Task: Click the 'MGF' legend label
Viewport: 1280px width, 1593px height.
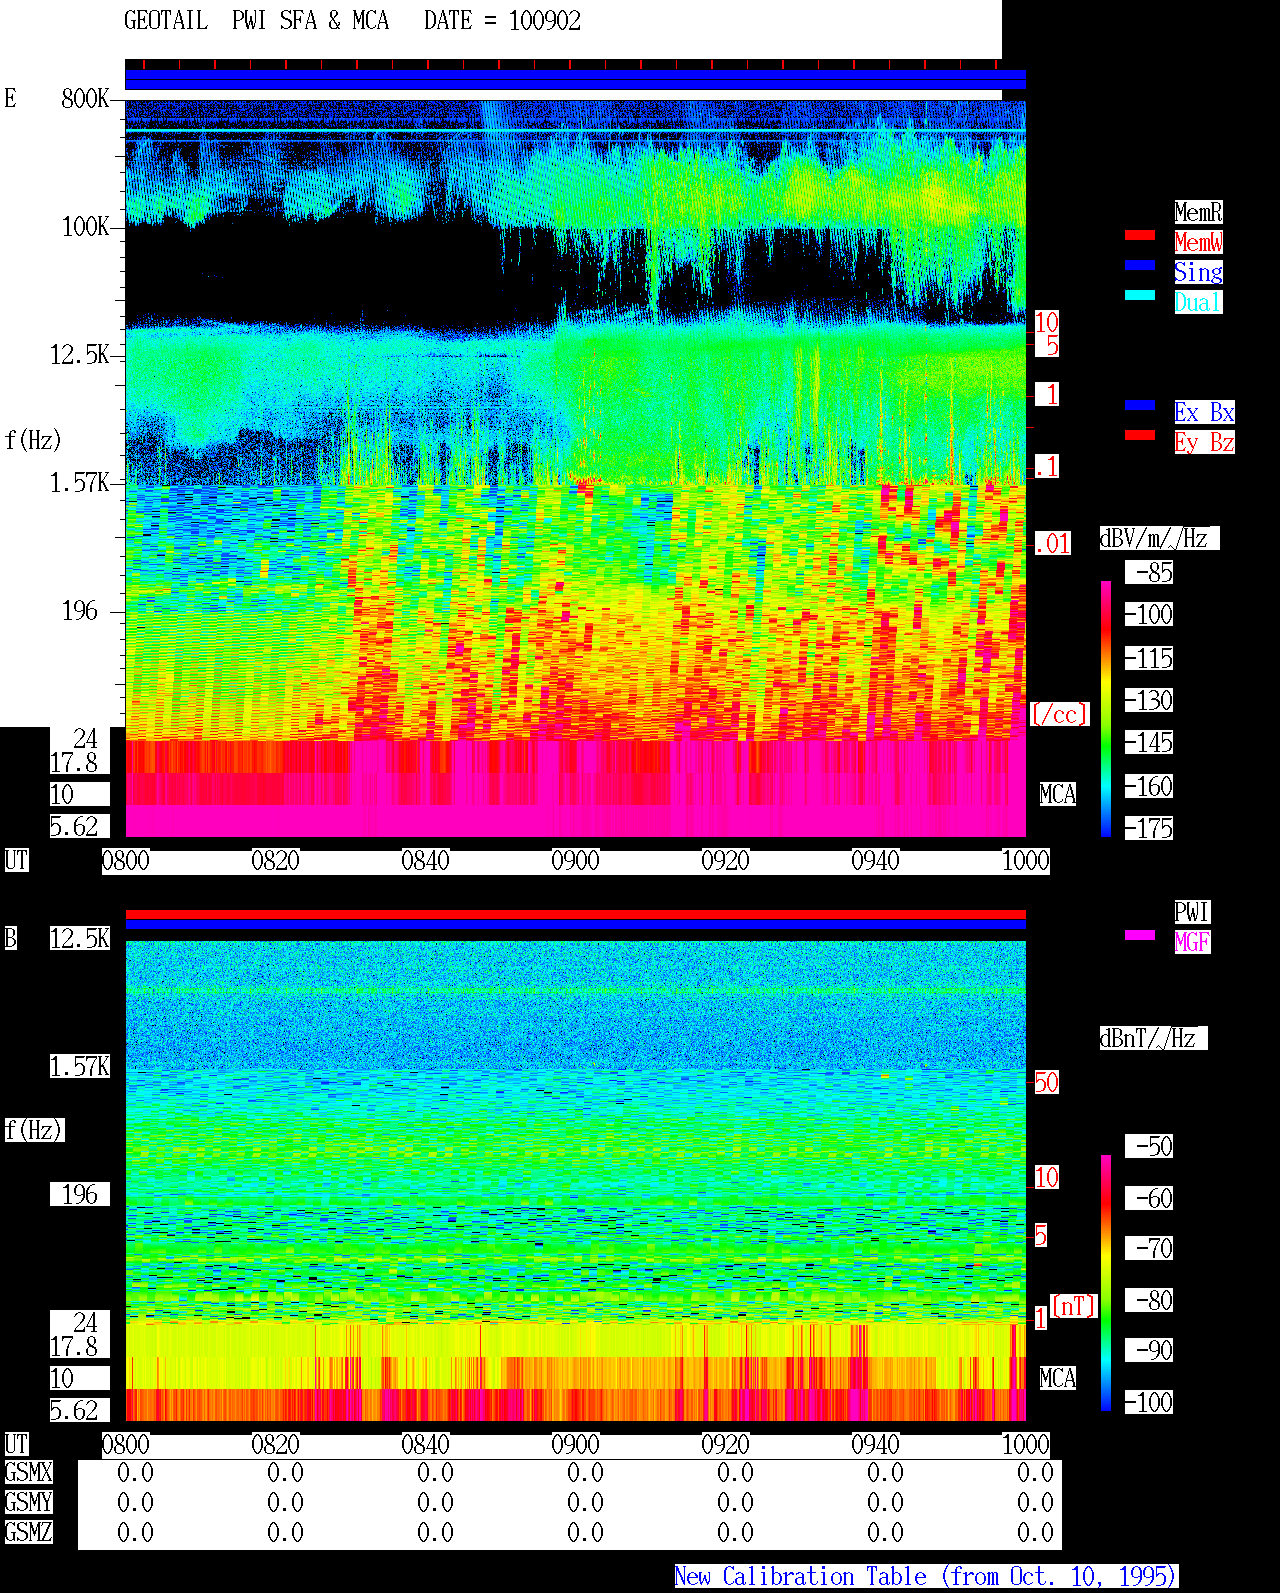Action: pyautogui.click(x=1192, y=942)
